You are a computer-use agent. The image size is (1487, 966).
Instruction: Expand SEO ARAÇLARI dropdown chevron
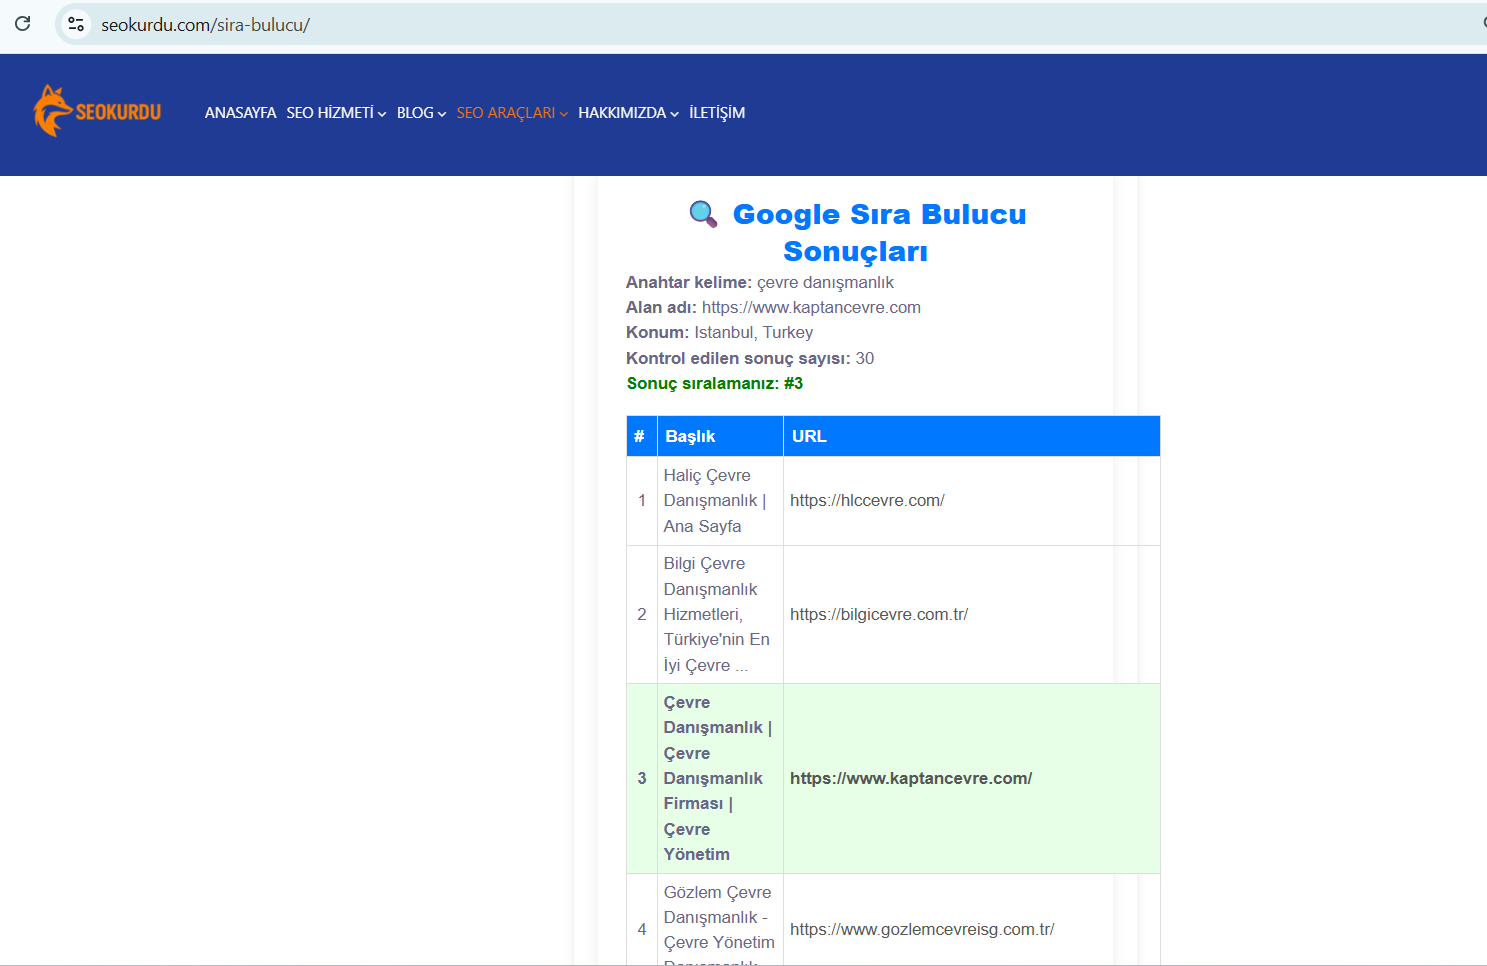point(564,114)
